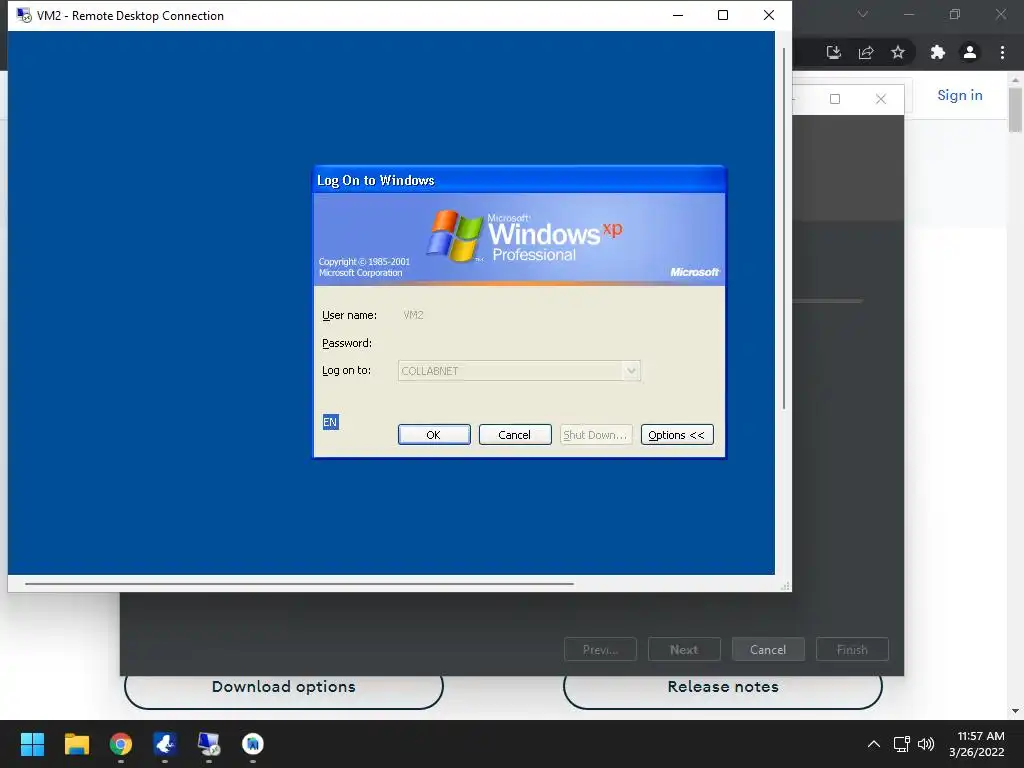Open the Log on to COLLABNET dropdown
Screen dimensions: 1024x768
[x=631, y=371]
